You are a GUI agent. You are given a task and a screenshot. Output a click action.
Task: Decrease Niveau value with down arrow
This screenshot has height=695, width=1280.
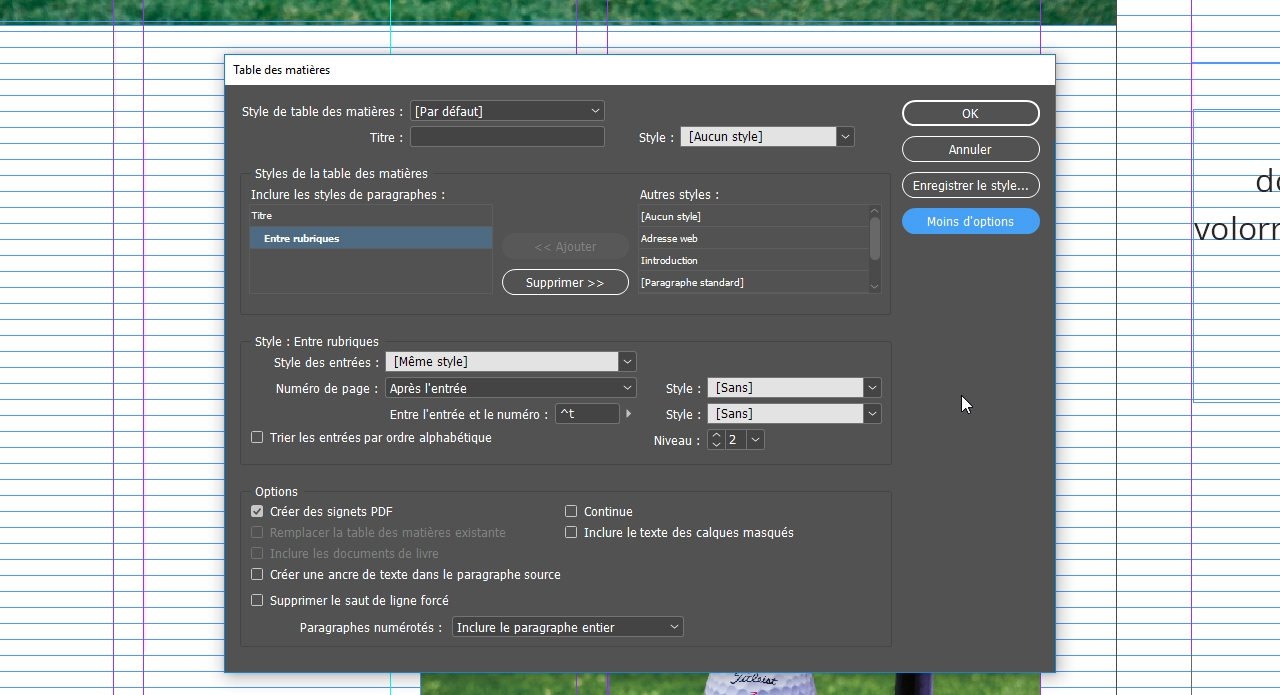coord(716,445)
